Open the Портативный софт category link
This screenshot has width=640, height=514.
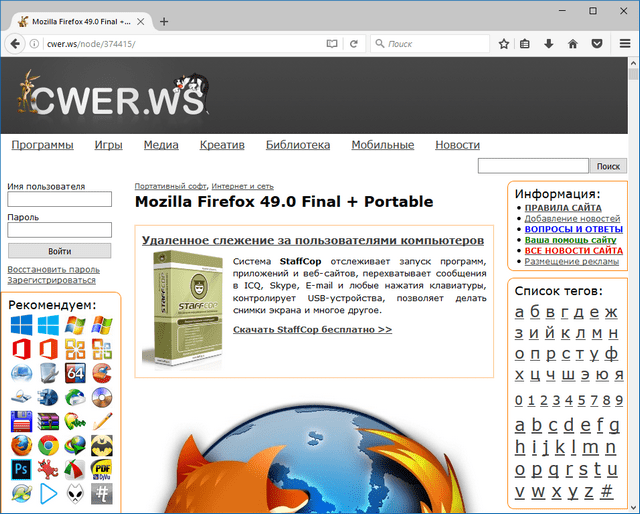[x=171, y=186]
